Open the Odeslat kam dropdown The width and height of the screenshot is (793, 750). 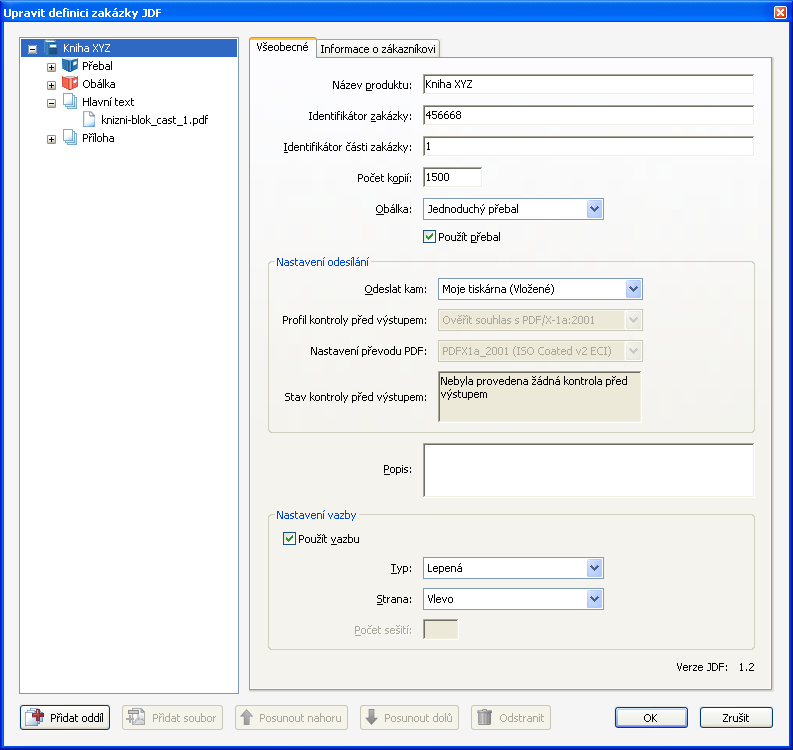pos(634,289)
